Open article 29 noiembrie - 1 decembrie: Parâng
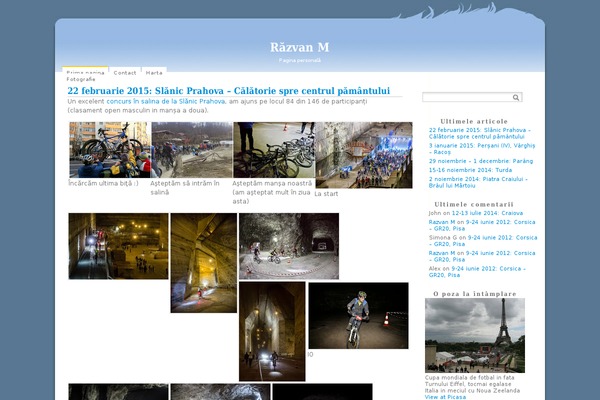Viewport: 600px width, 400px height. pyautogui.click(x=481, y=161)
